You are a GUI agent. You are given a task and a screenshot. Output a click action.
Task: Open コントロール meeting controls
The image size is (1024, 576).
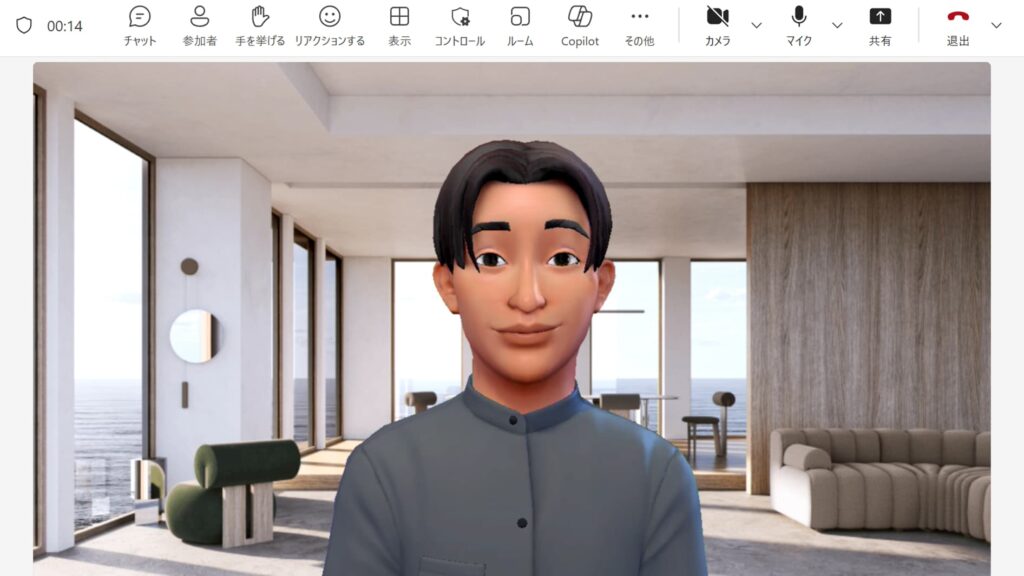point(459,26)
